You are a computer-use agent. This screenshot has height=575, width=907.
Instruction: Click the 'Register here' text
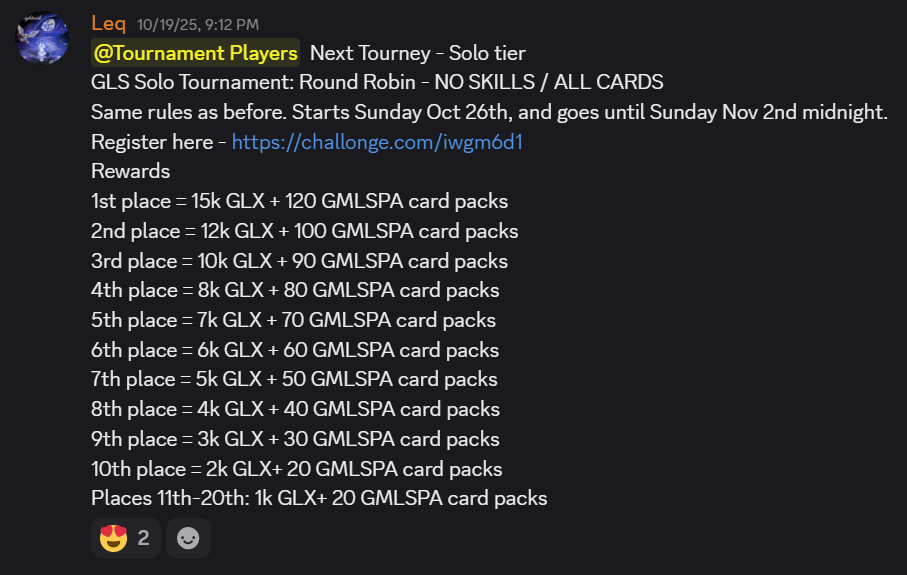151,142
